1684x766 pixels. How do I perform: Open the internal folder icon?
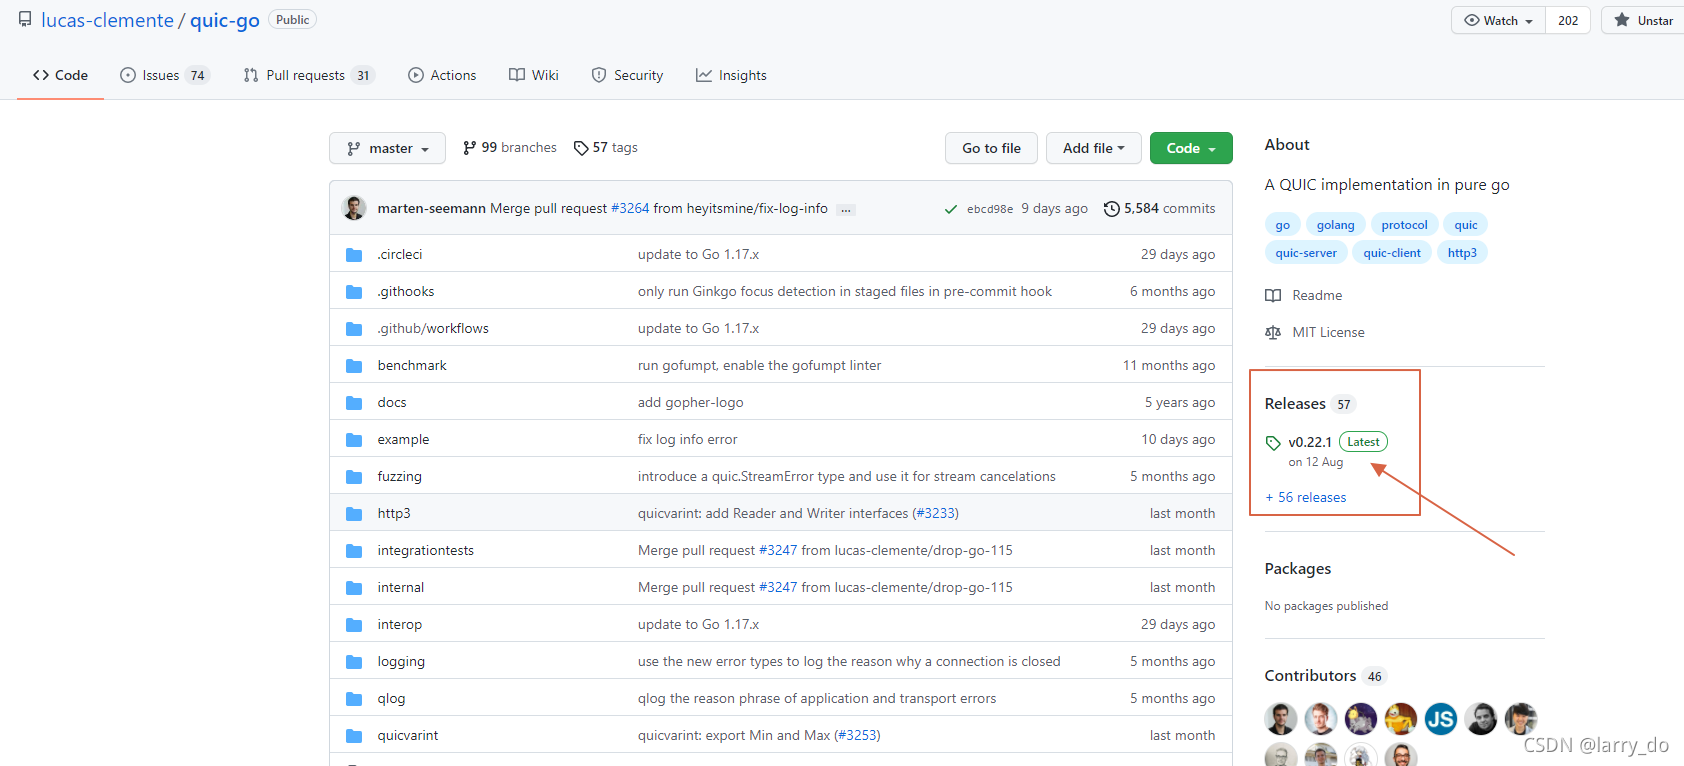354,588
